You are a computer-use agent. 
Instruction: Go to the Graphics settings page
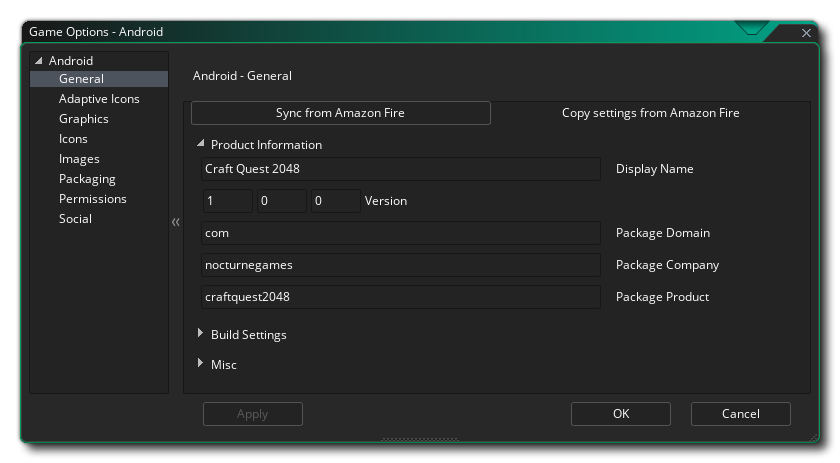click(x=84, y=119)
